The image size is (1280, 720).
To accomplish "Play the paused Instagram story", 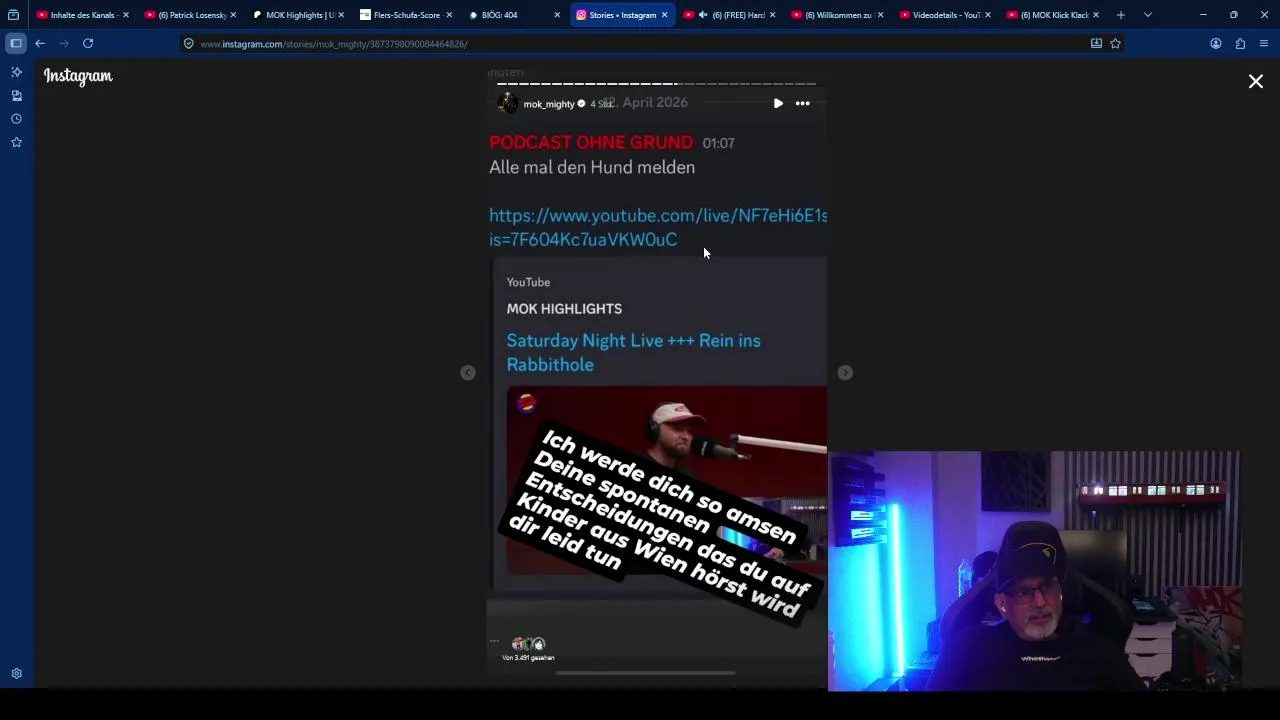I will coord(778,103).
